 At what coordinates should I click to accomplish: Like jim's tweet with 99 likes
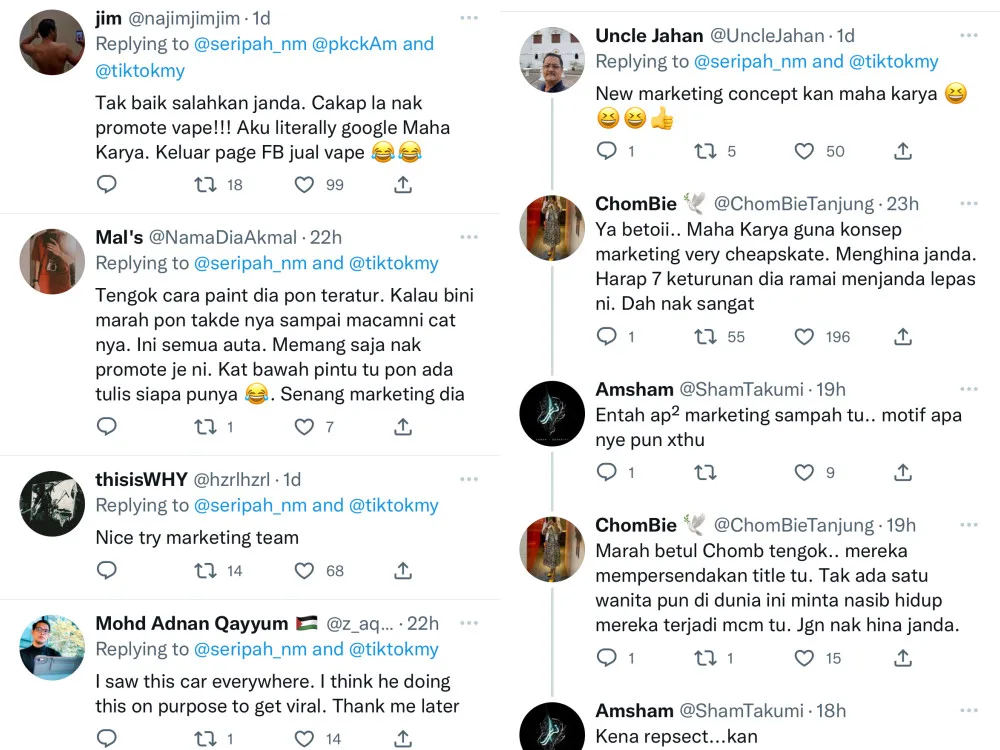click(305, 185)
